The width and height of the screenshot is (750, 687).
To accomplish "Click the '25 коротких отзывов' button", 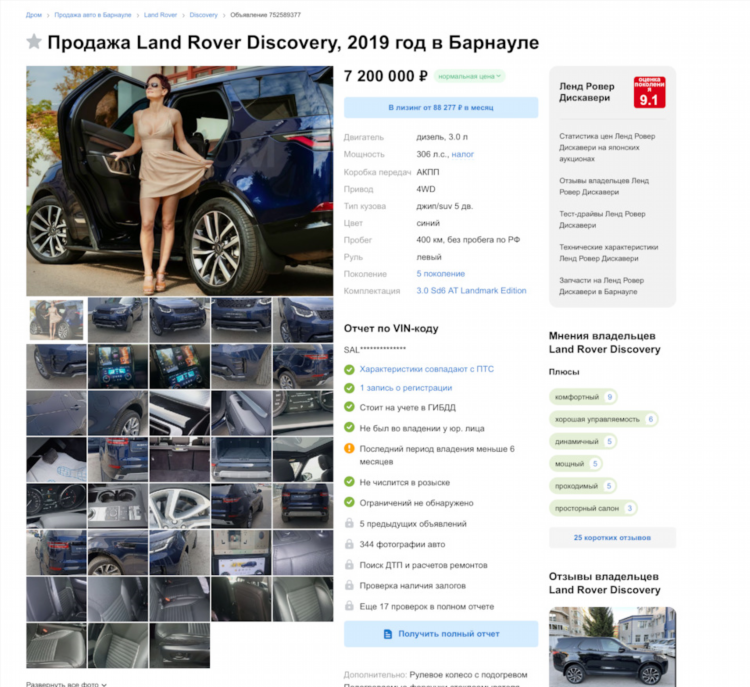I will (x=612, y=538).
